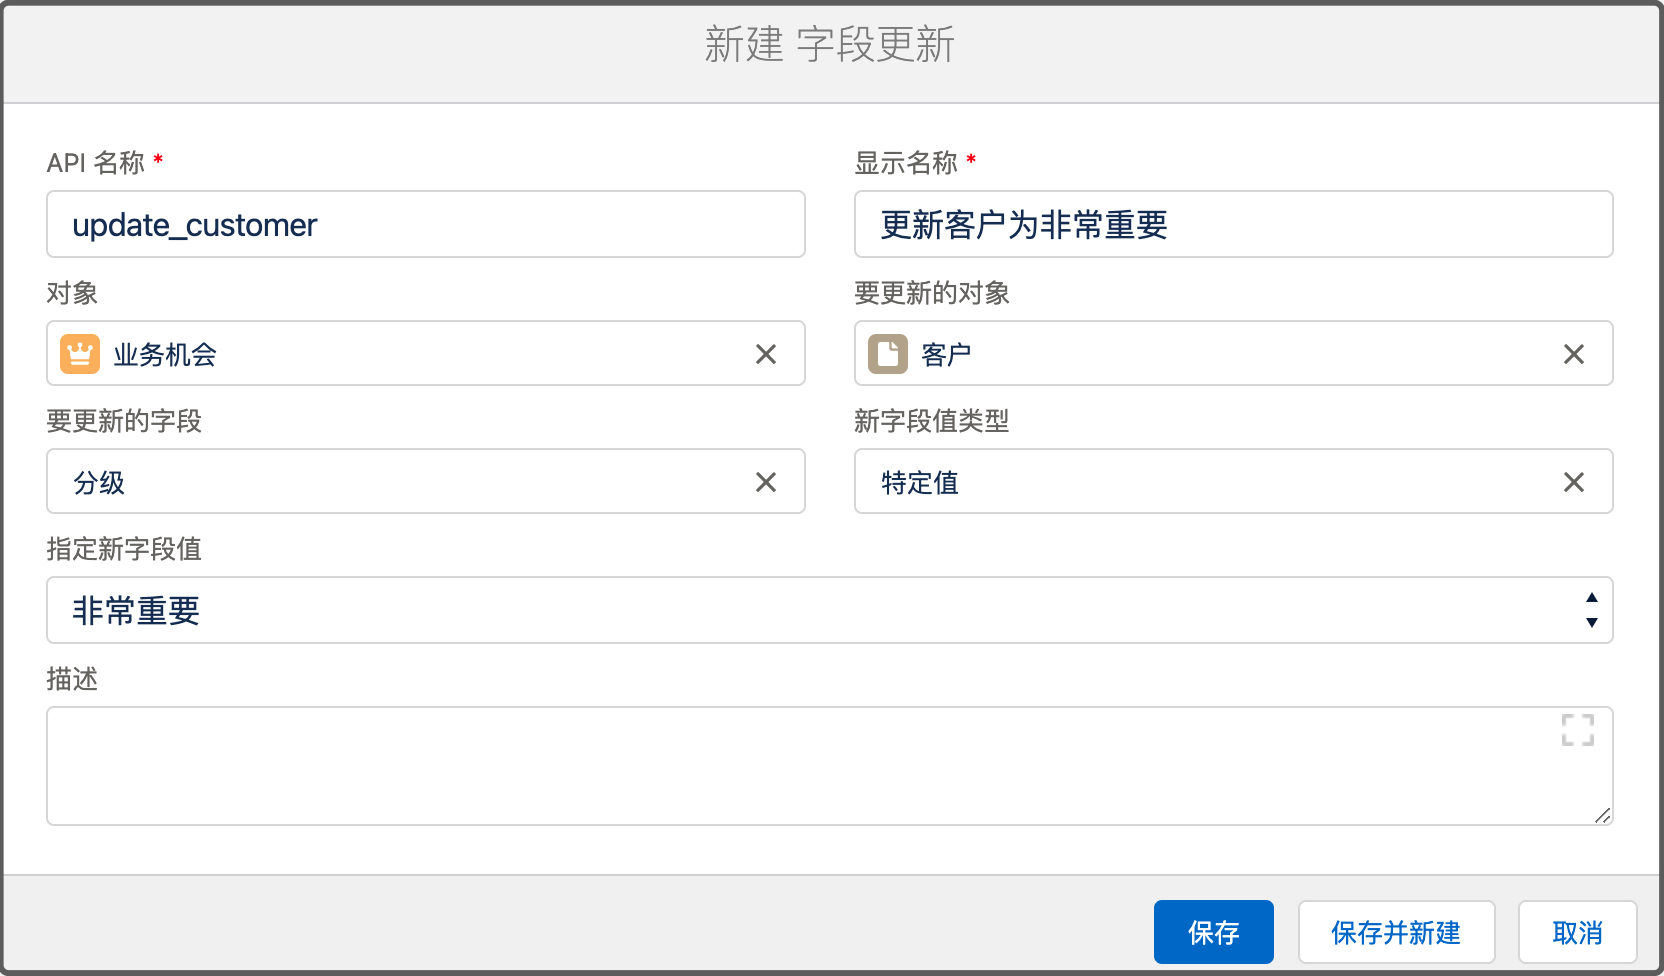Click the 新建 字段更新 dialog title

830,45
